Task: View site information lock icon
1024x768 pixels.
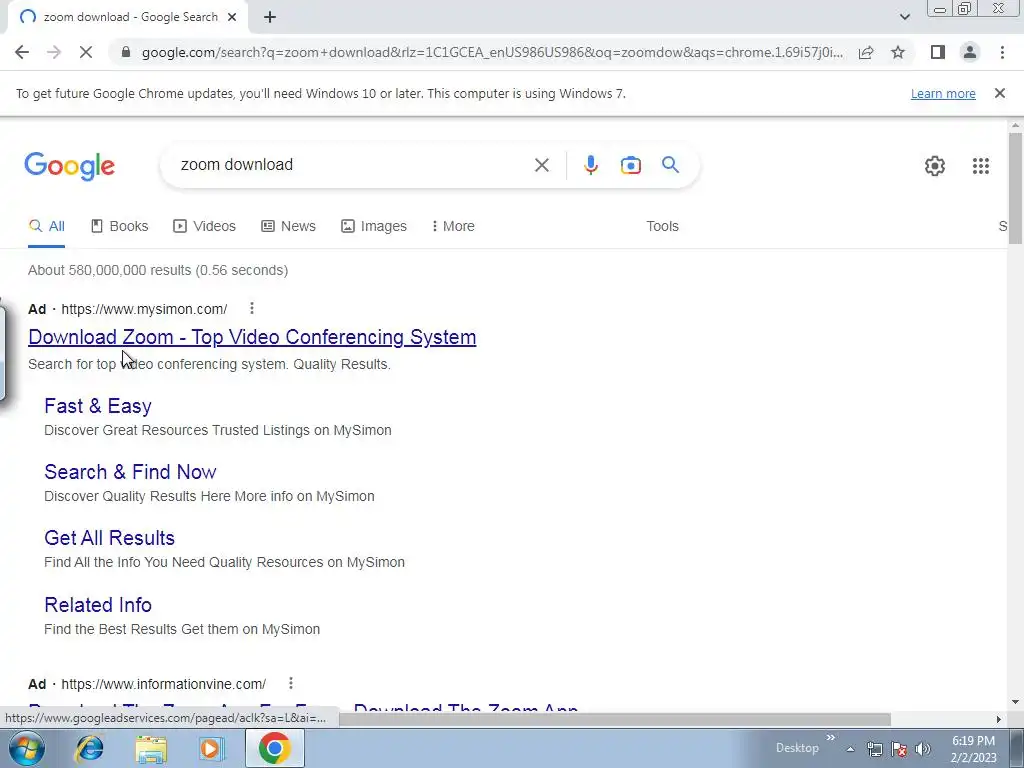Action: [x=126, y=52]
